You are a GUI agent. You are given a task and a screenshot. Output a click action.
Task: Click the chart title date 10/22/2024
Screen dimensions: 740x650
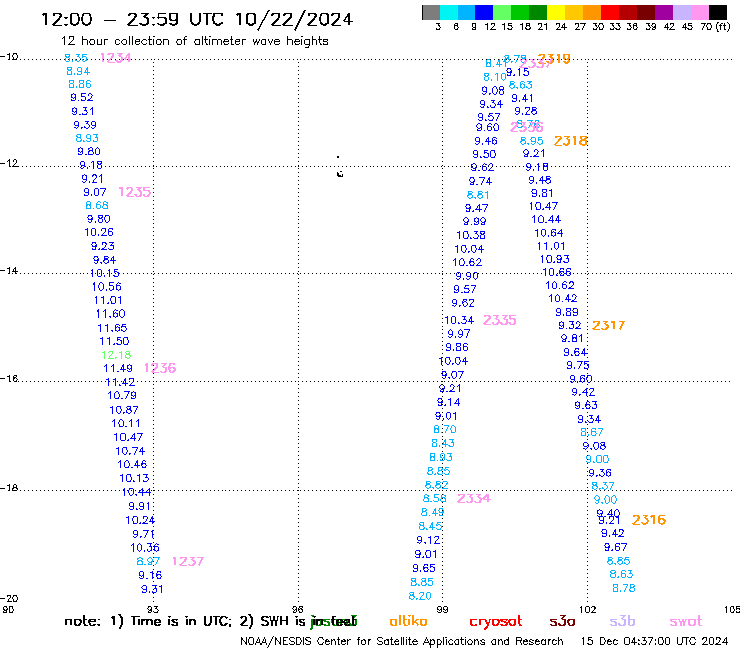(x=294, y=19)
